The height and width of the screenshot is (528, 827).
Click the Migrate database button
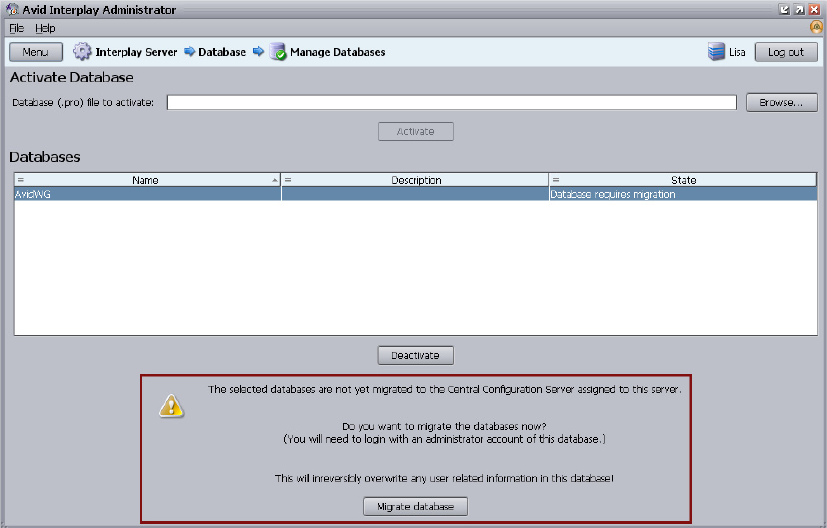pyautogui.click(x=416, y=506)
